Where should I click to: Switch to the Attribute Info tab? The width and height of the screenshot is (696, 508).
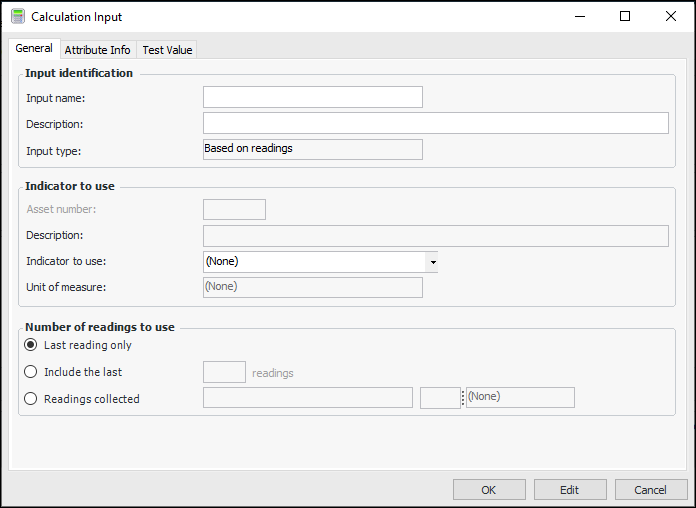pyautogui.click(x=97, y=50)
